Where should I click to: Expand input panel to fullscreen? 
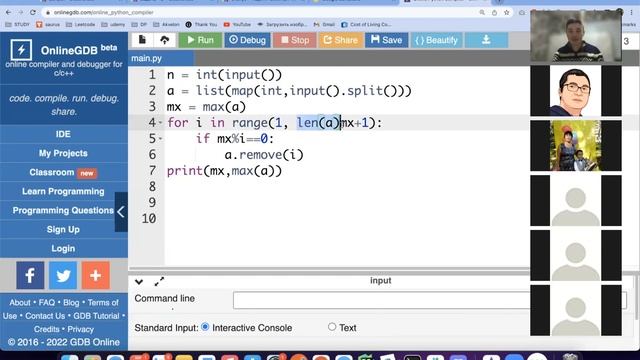(159, 281)
